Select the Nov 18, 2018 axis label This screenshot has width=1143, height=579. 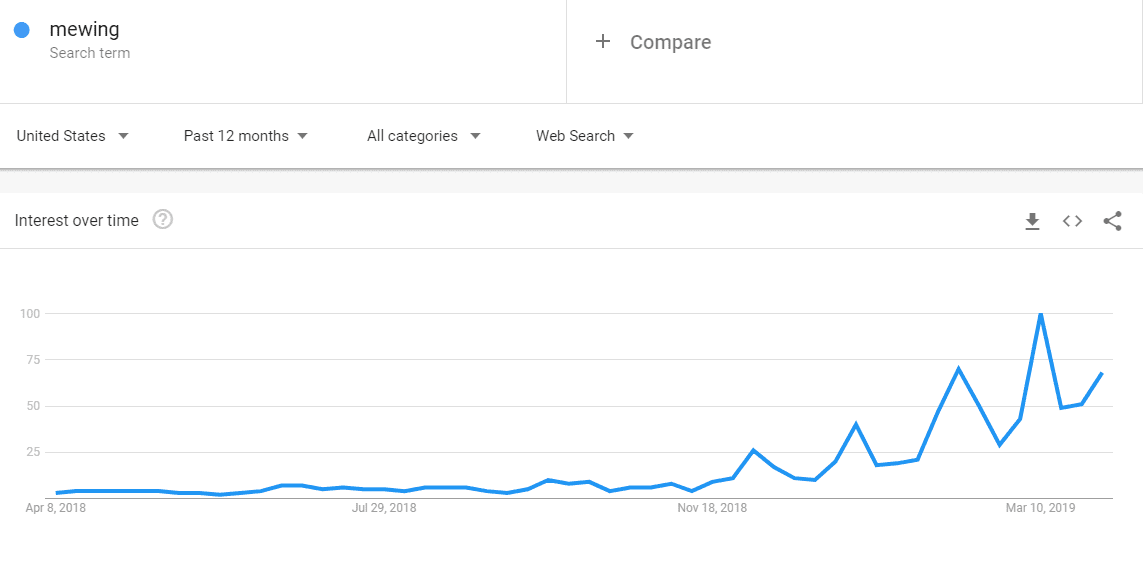(x=712, y=508)
